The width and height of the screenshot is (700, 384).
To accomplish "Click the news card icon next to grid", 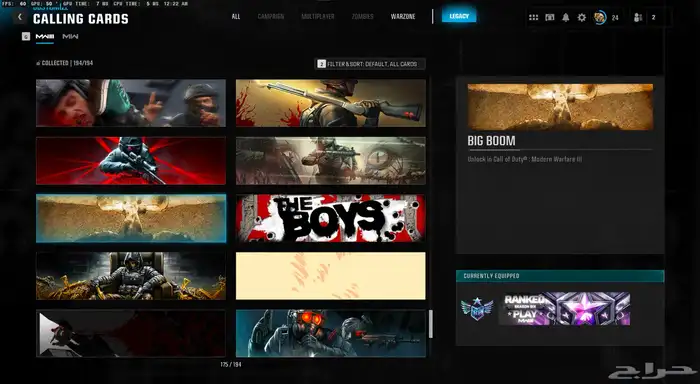I will pos(550,17).
